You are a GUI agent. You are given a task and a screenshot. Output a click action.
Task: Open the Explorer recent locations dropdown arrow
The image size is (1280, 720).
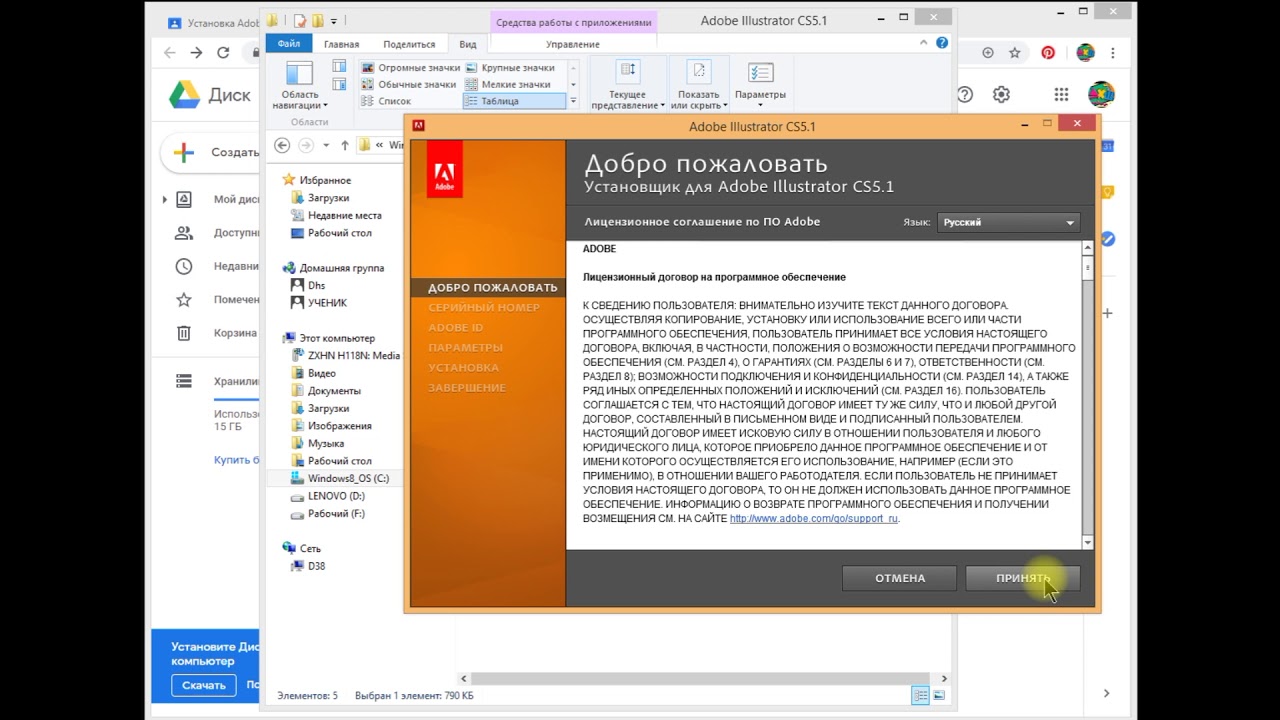pos(327,146)
